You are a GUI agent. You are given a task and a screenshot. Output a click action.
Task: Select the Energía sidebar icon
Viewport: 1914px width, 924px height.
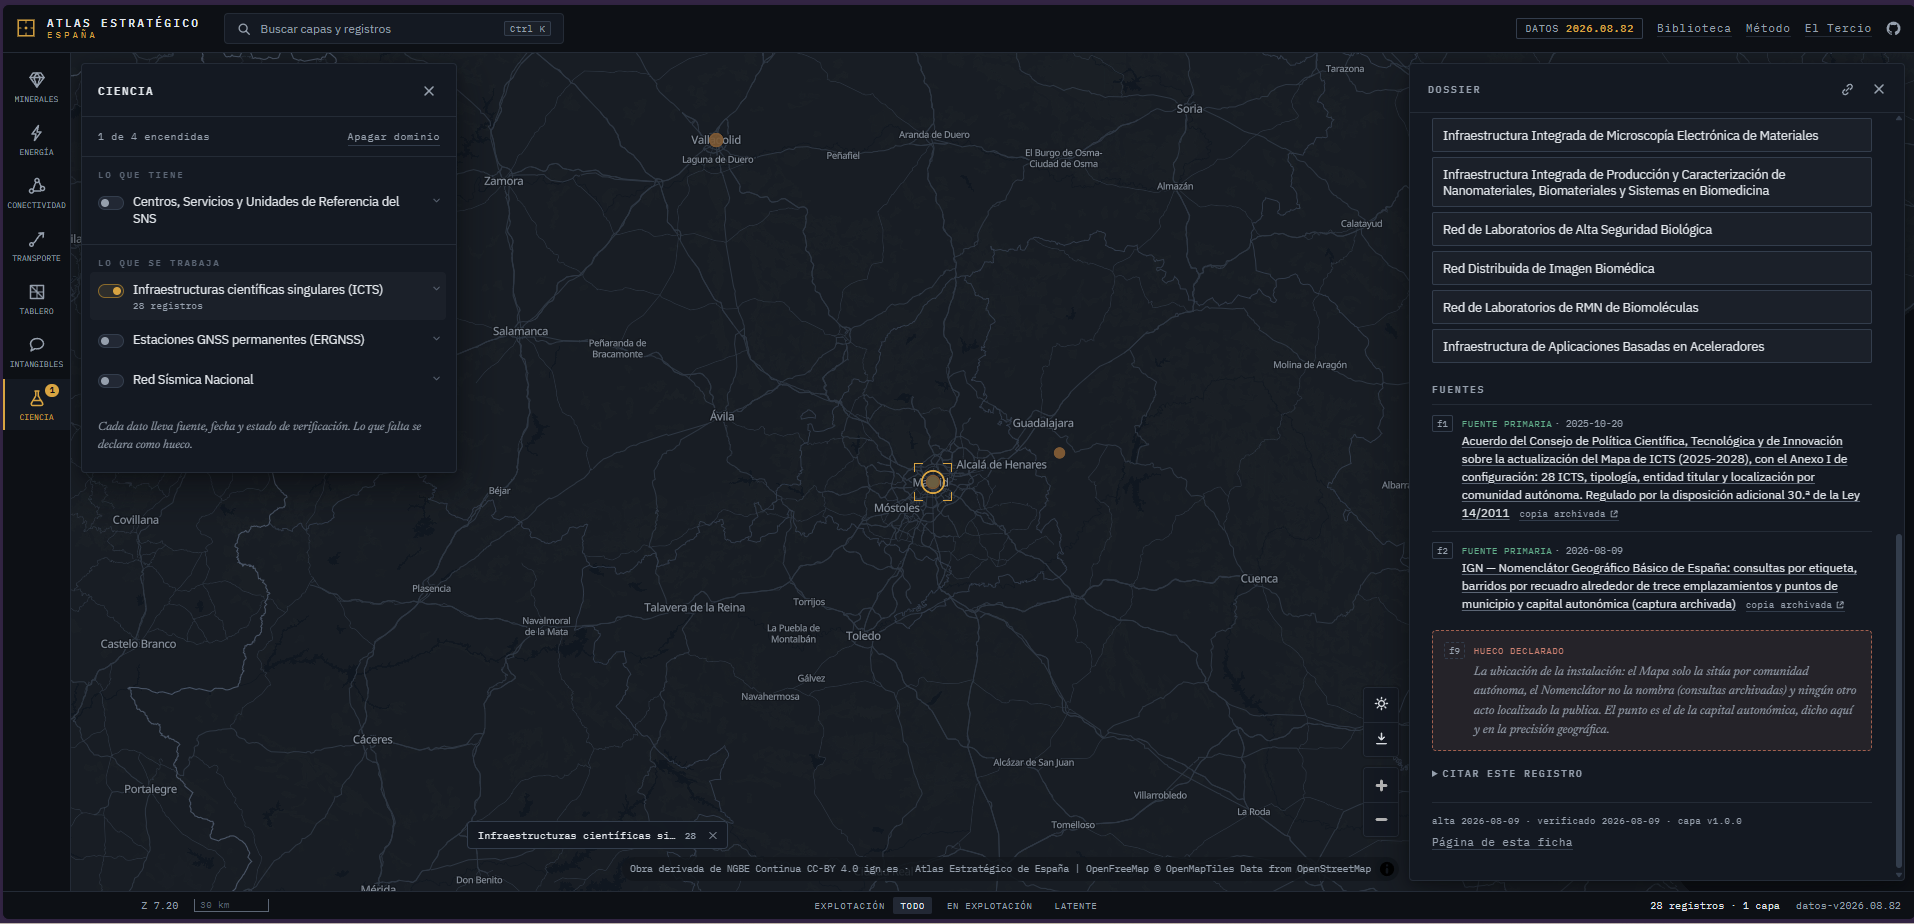pyautogui.click(x=36, y=140)
